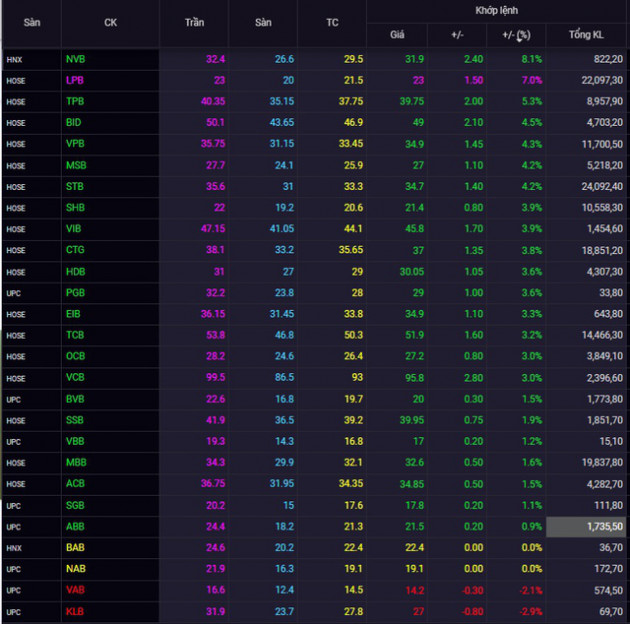Screen dimensions: 630x624
Task: Select the NAB stock symbol
Action: pos(76,569)
